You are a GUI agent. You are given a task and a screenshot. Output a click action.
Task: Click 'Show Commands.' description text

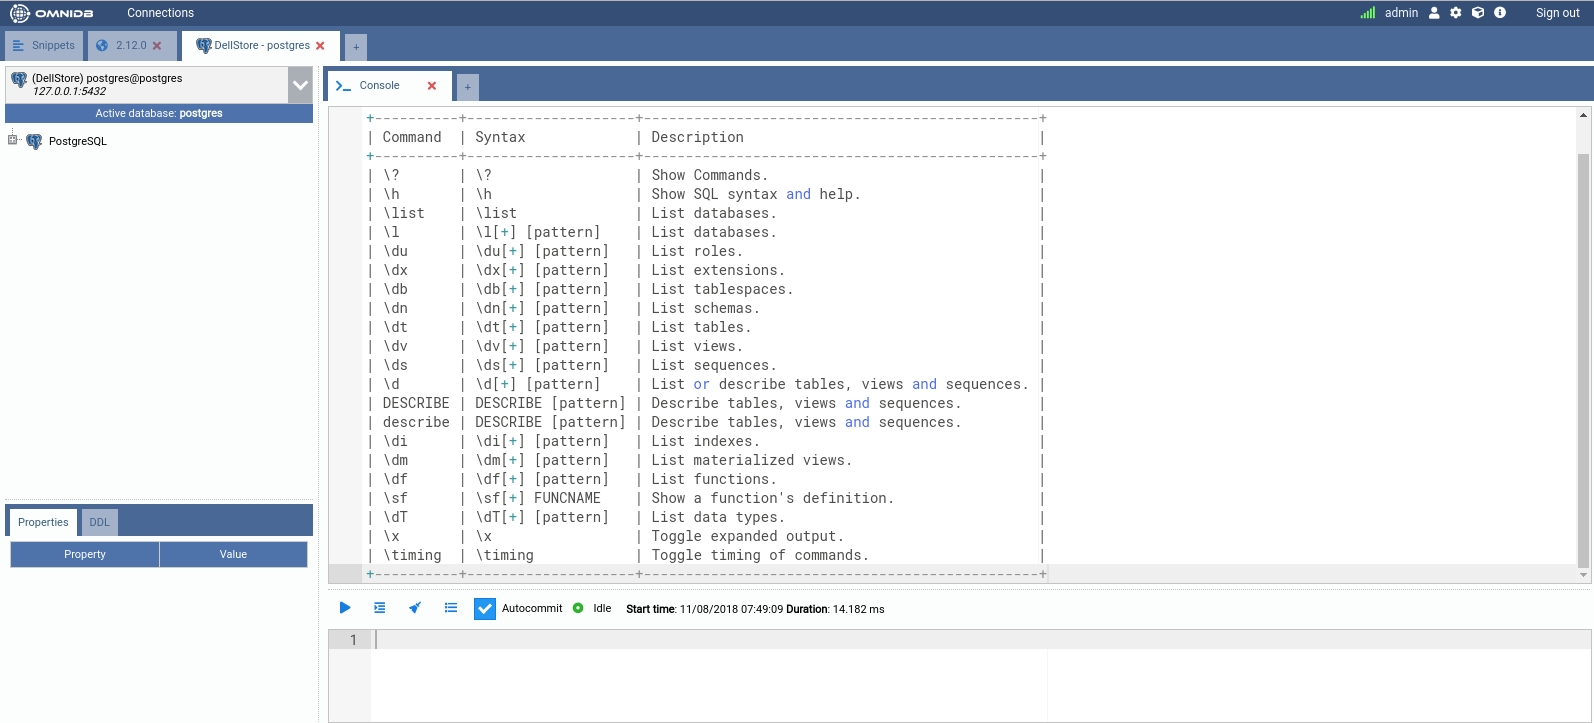pos(710,176)
